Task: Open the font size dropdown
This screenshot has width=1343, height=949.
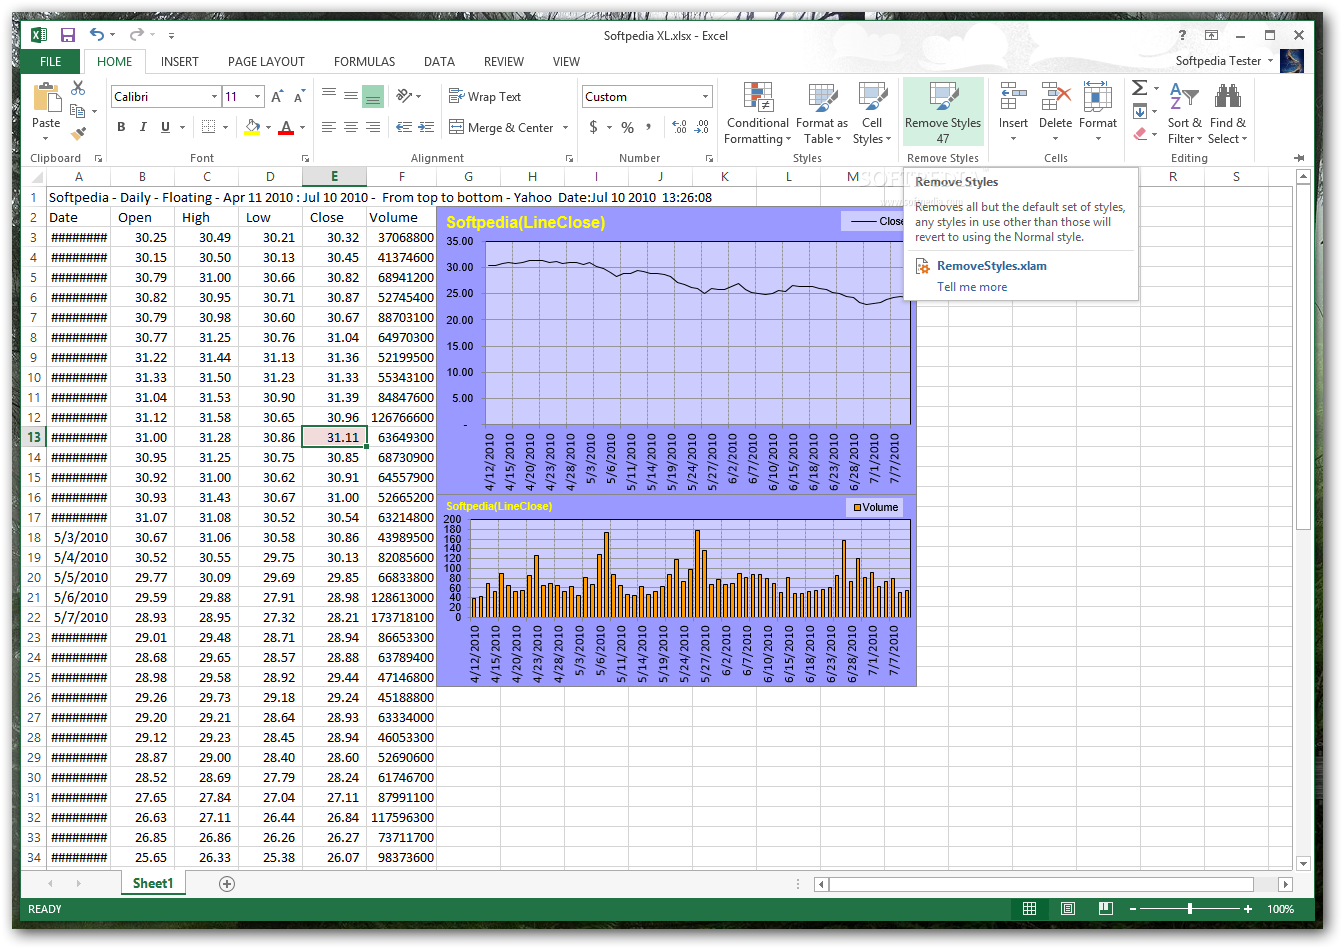Action: coord(257,97)
